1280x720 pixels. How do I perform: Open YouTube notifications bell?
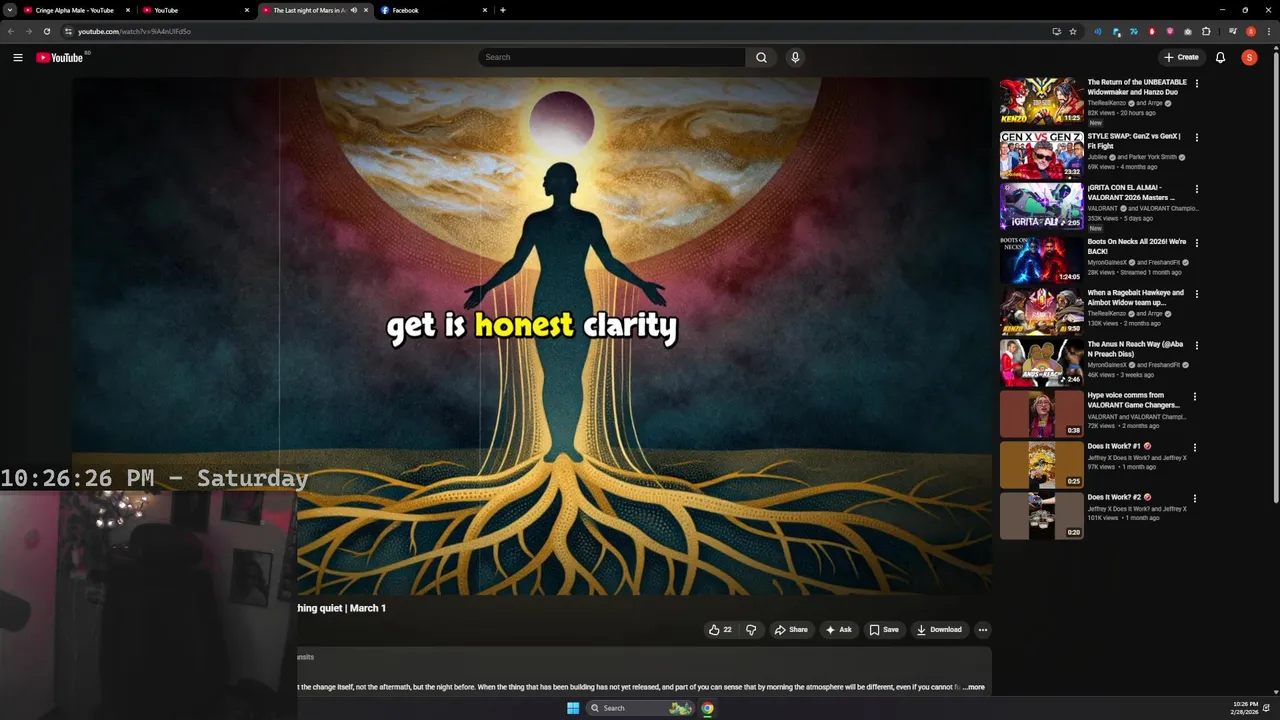point(1220,57)
